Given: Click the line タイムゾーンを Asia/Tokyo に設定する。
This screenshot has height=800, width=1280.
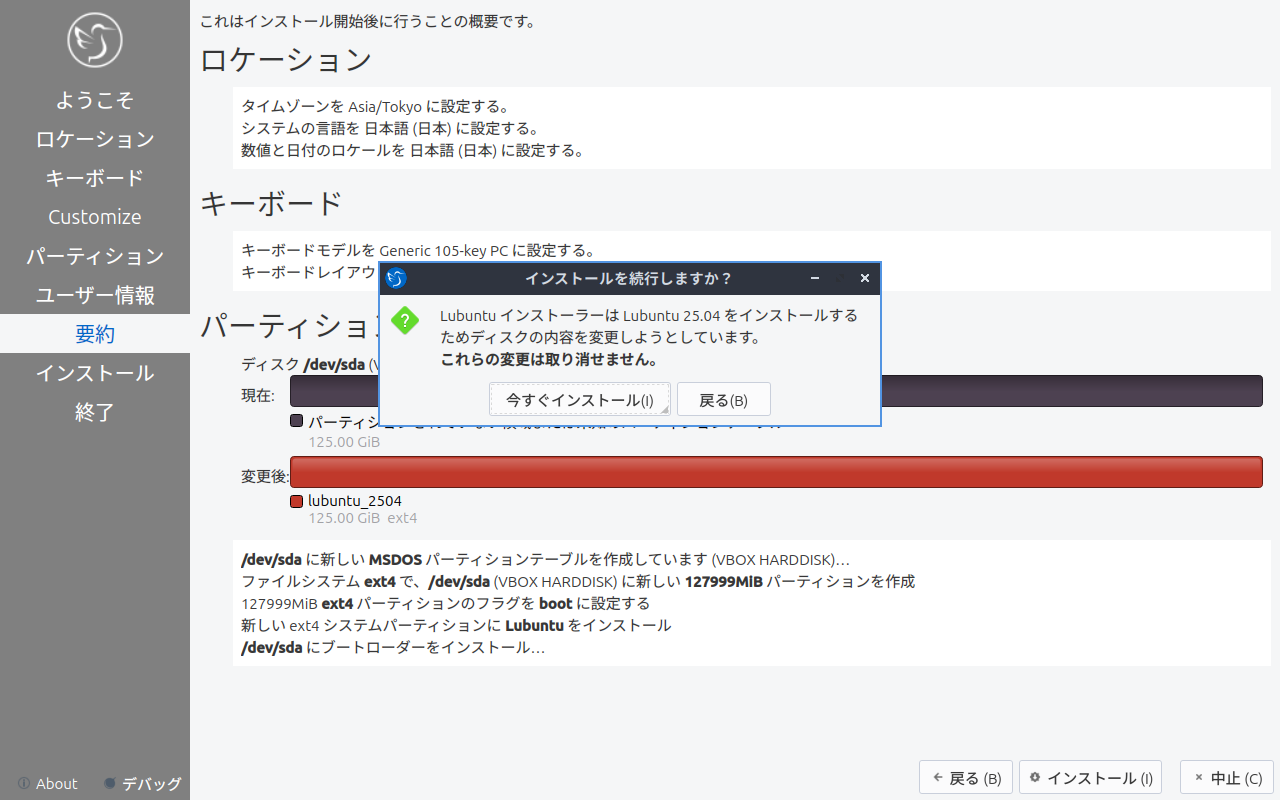Looking at the screenshot, I should click(377, 106).
